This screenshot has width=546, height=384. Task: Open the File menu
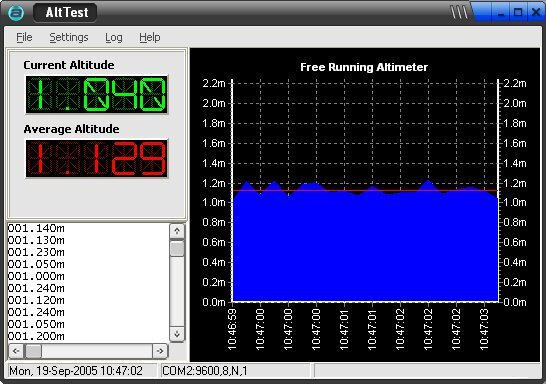click(24, 37)
